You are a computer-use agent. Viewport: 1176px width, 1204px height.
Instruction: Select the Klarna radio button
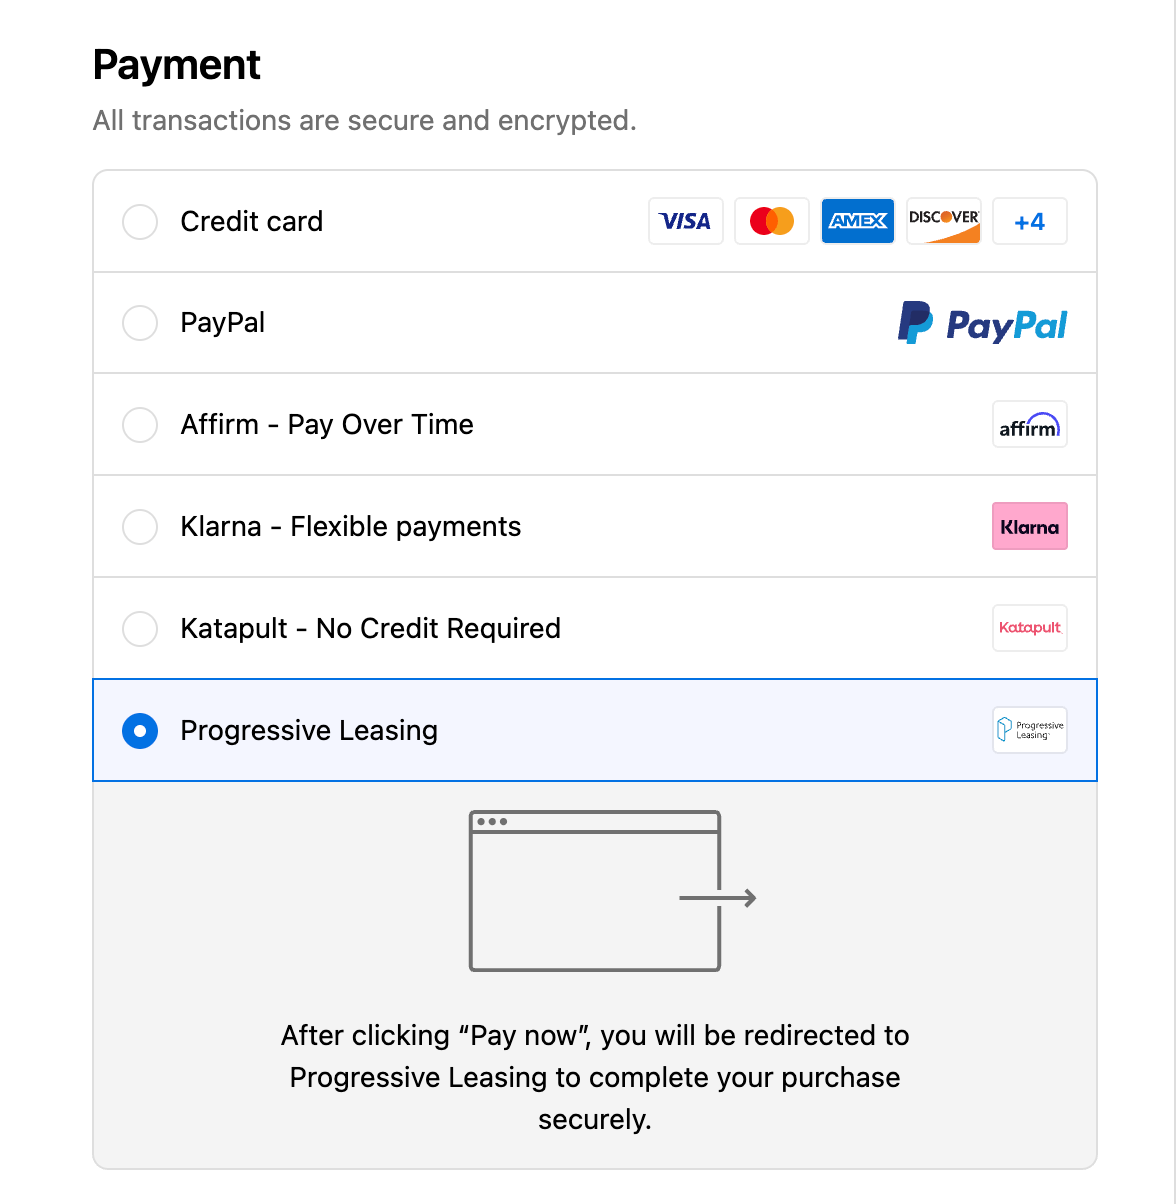140,527
